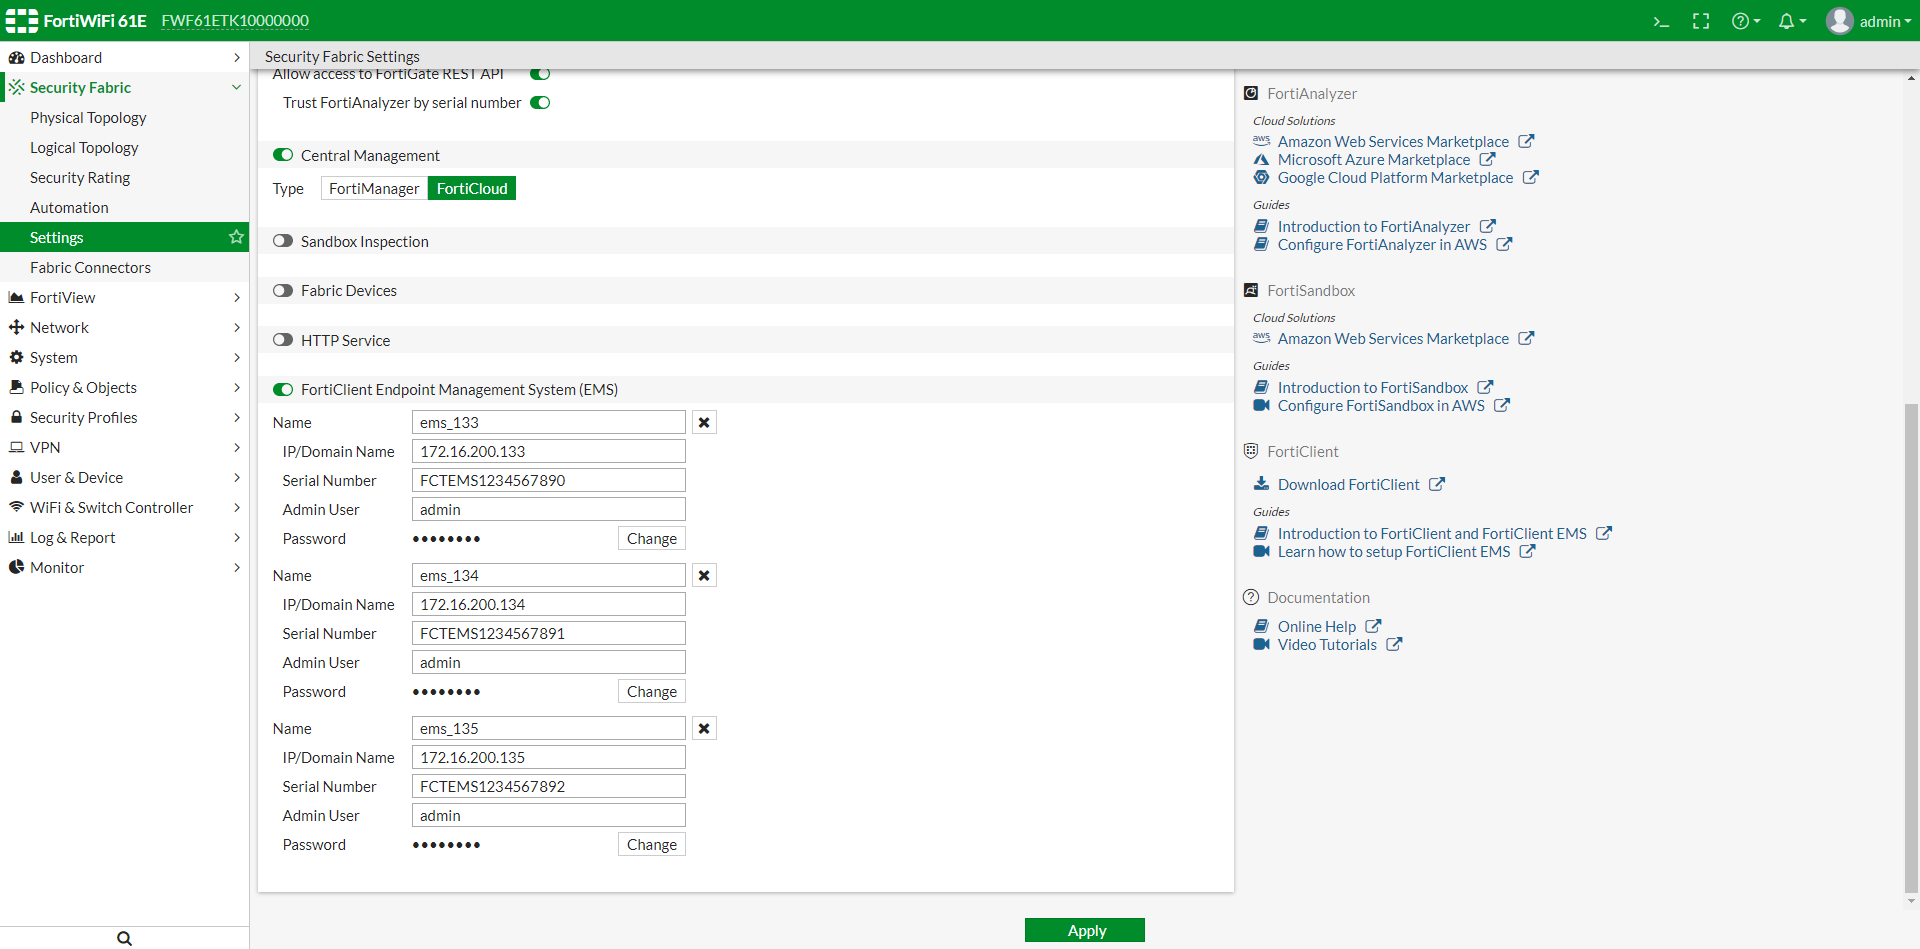Click the Policy & Objects icon
Viewport: 1920px width, 949px height.
point(16,387)
